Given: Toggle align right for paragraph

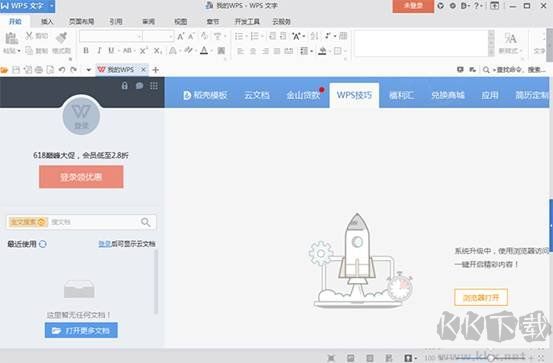Looking at the screenshot, I should click(x=265, y=52).
